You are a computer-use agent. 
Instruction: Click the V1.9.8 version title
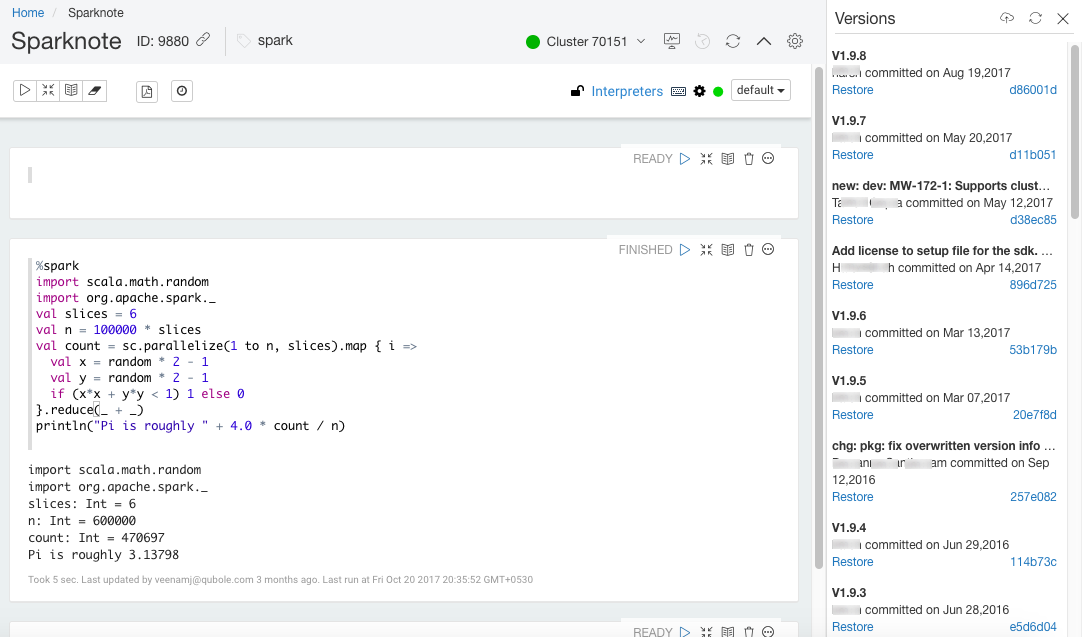click(x=849, y=56)
